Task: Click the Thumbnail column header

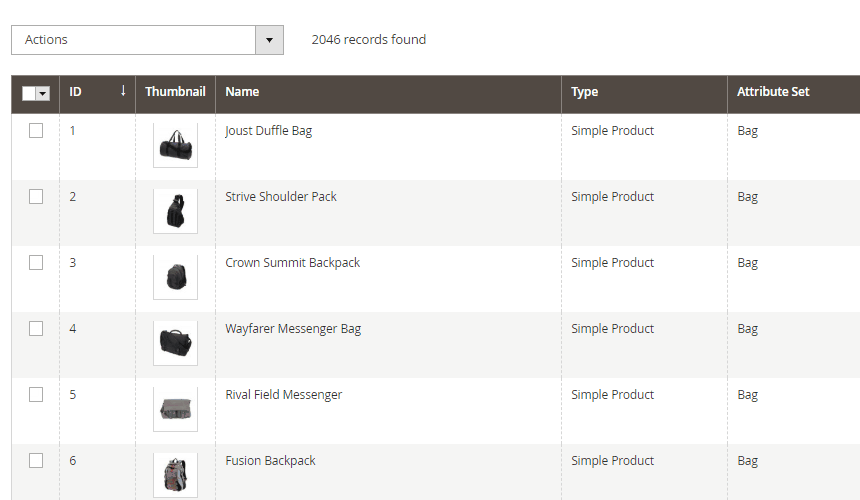Action: [x=176, y=92]
